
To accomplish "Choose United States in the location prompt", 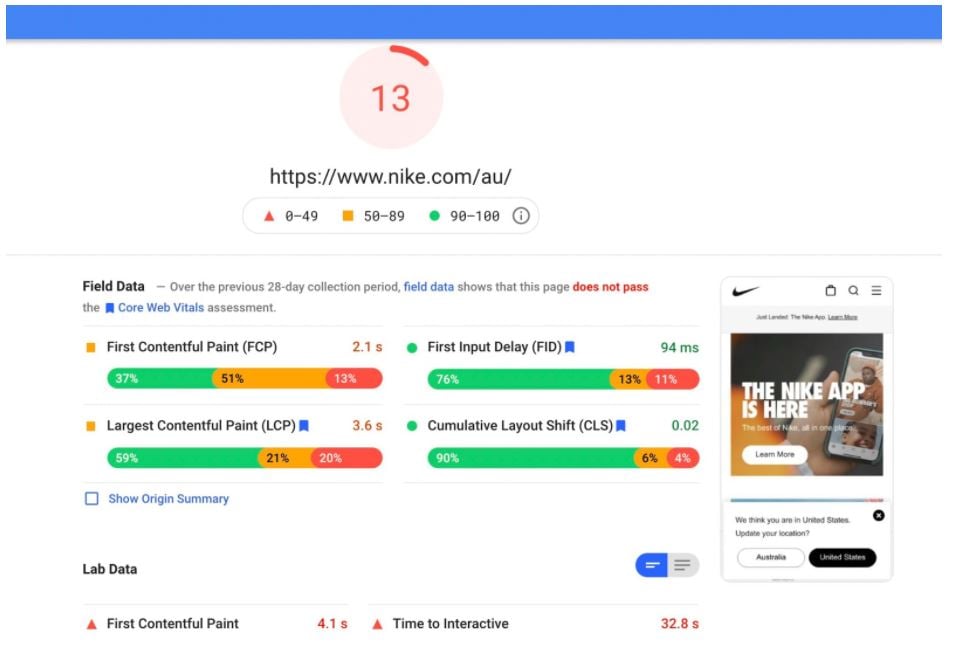I will pyautogui.click(x=842, y=557).
